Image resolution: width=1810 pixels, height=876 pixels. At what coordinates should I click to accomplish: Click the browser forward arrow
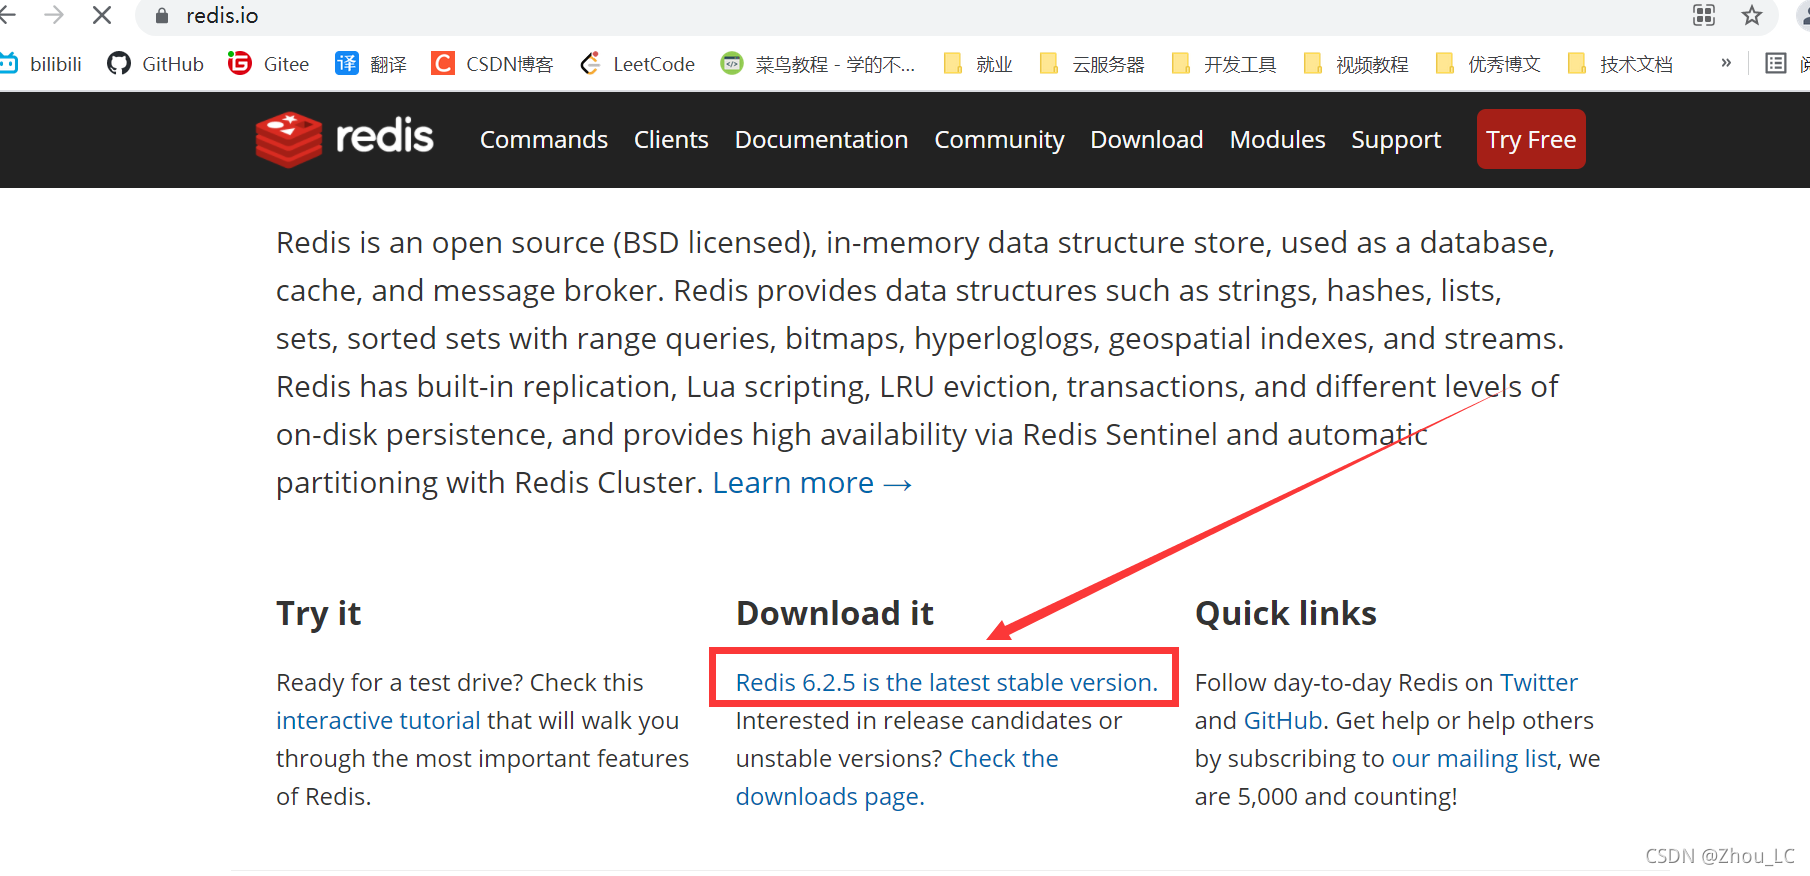point(54,15)
